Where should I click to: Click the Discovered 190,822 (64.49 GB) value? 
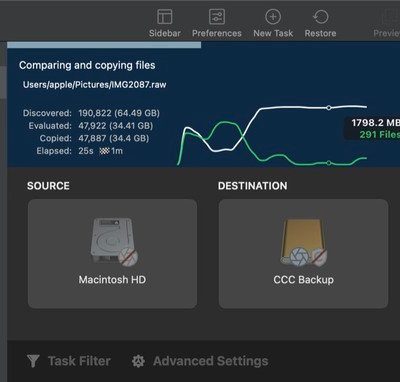(x=119, y=113)
